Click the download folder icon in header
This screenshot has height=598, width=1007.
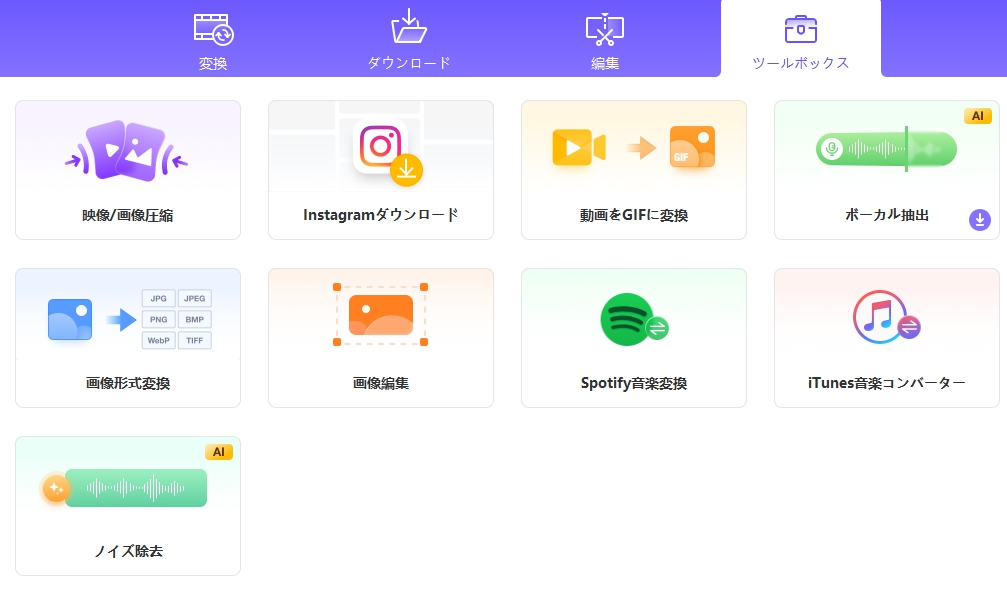[409, 26]
